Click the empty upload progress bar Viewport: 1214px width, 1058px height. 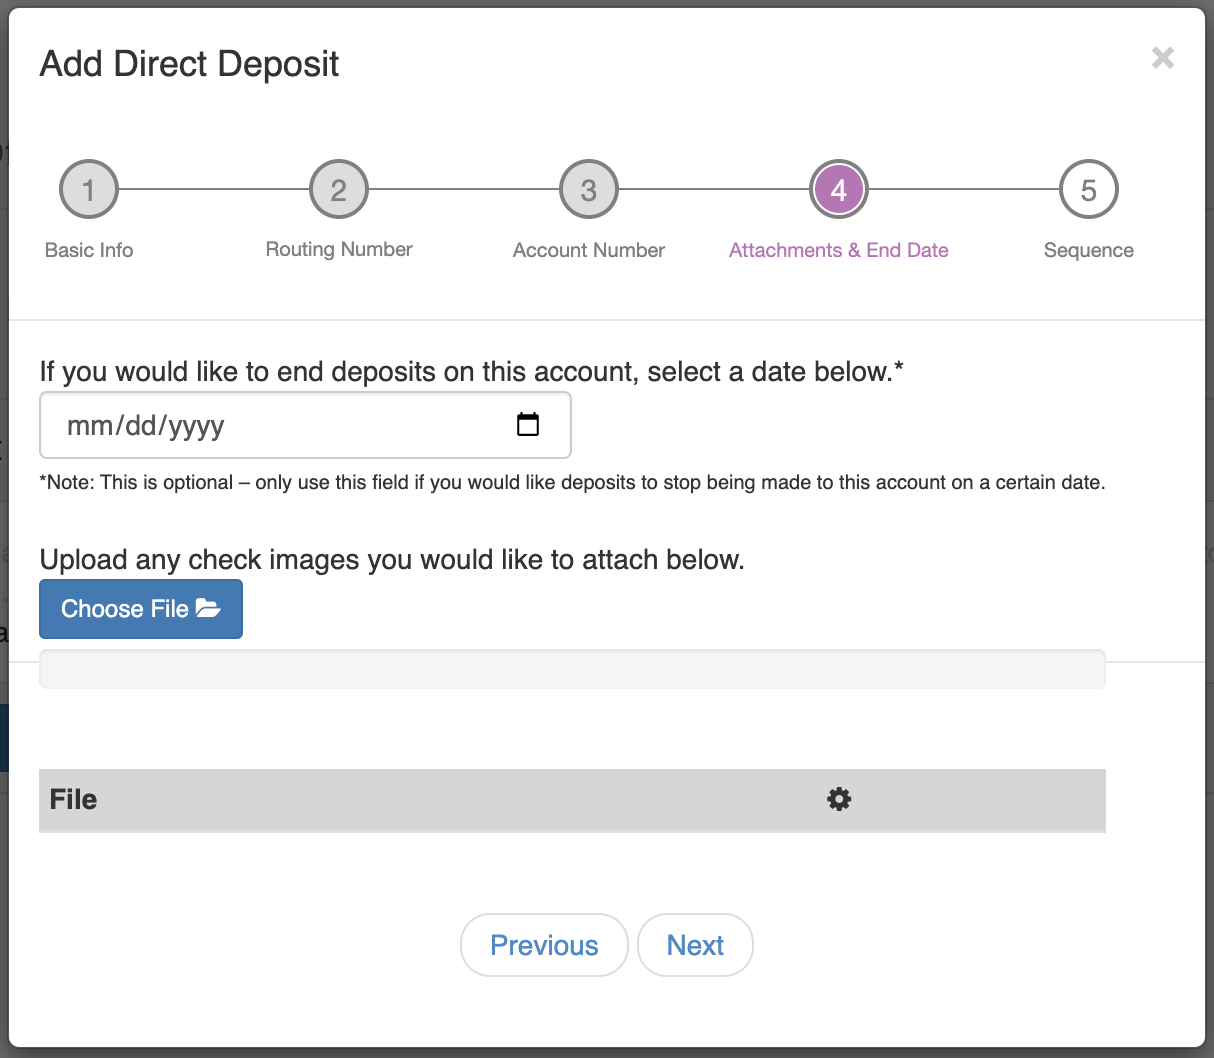(x=572, y=668)
